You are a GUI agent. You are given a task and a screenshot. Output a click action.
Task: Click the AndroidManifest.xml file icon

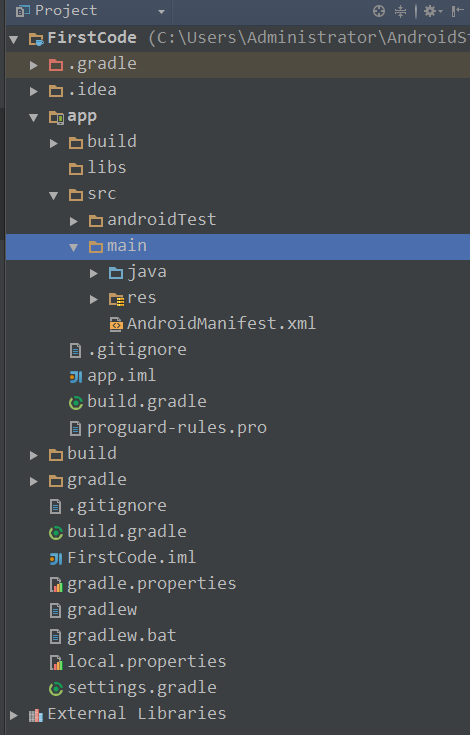click(116, 324)
